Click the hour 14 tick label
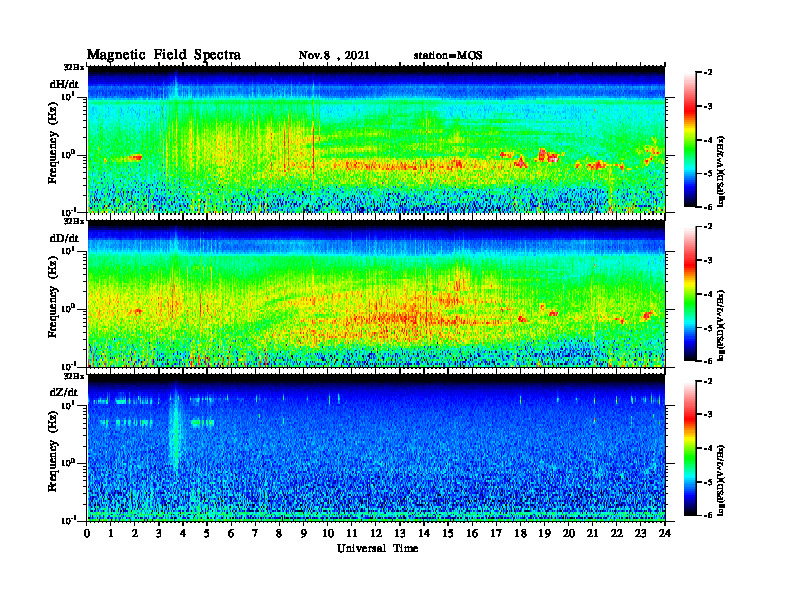Viewport: 792px width, 612px height. (x=424, y=533)
